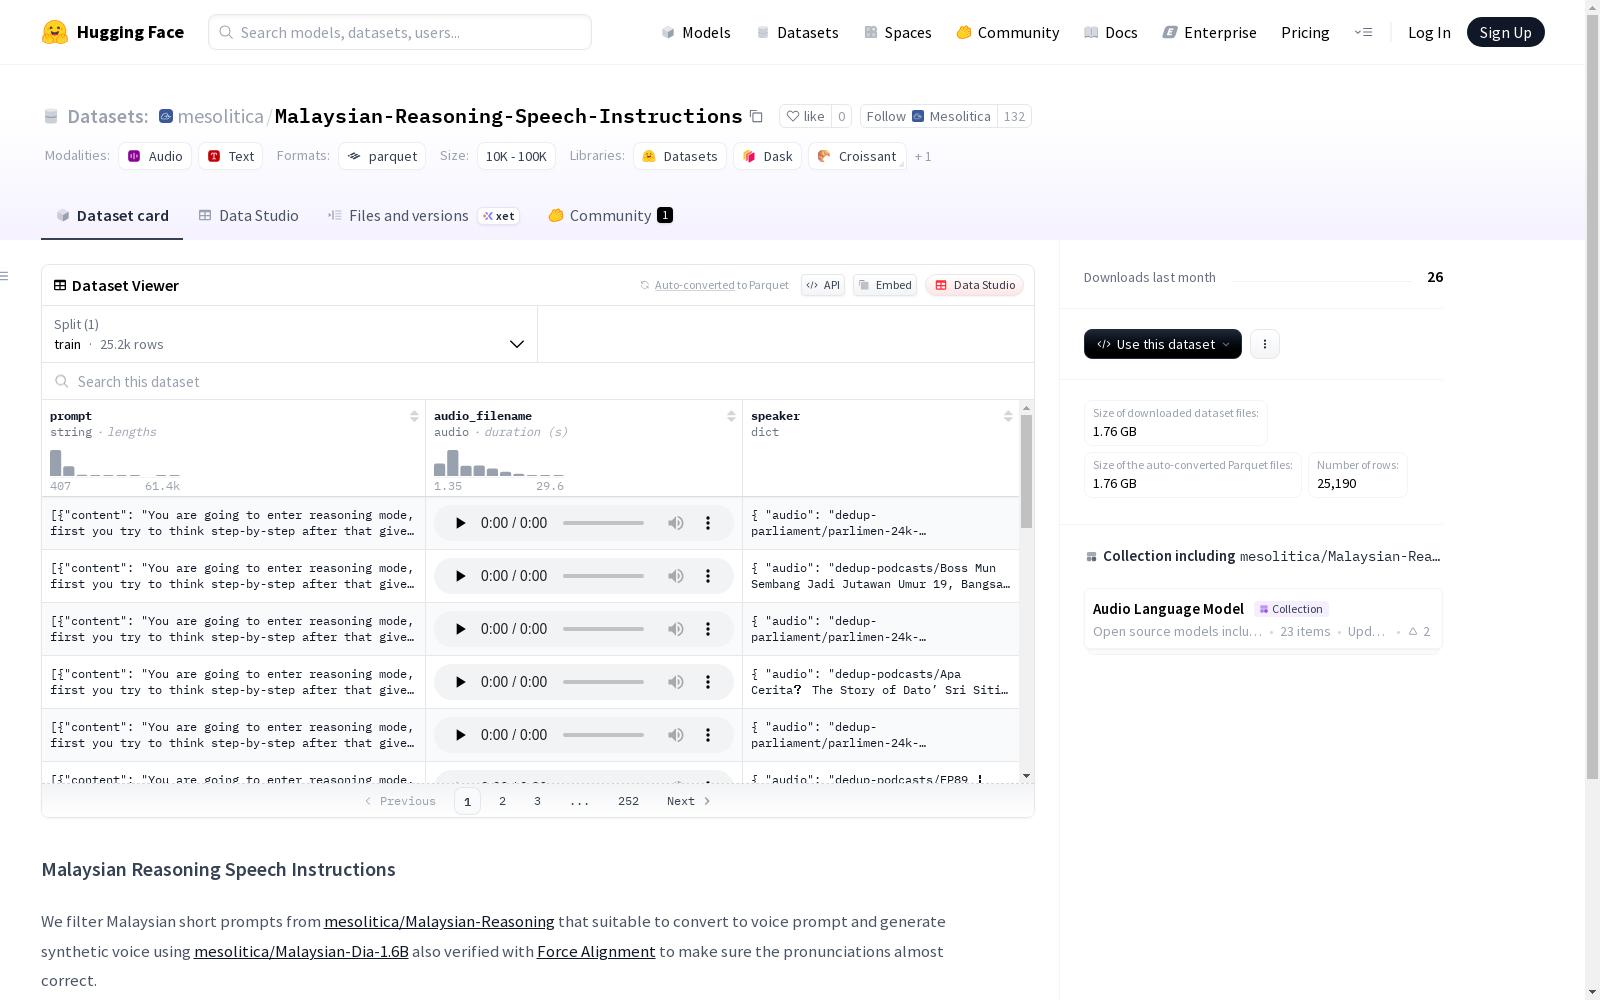Sort by the prompt column
Viewport: 1600px width, 1000px height.
(414, 416)
